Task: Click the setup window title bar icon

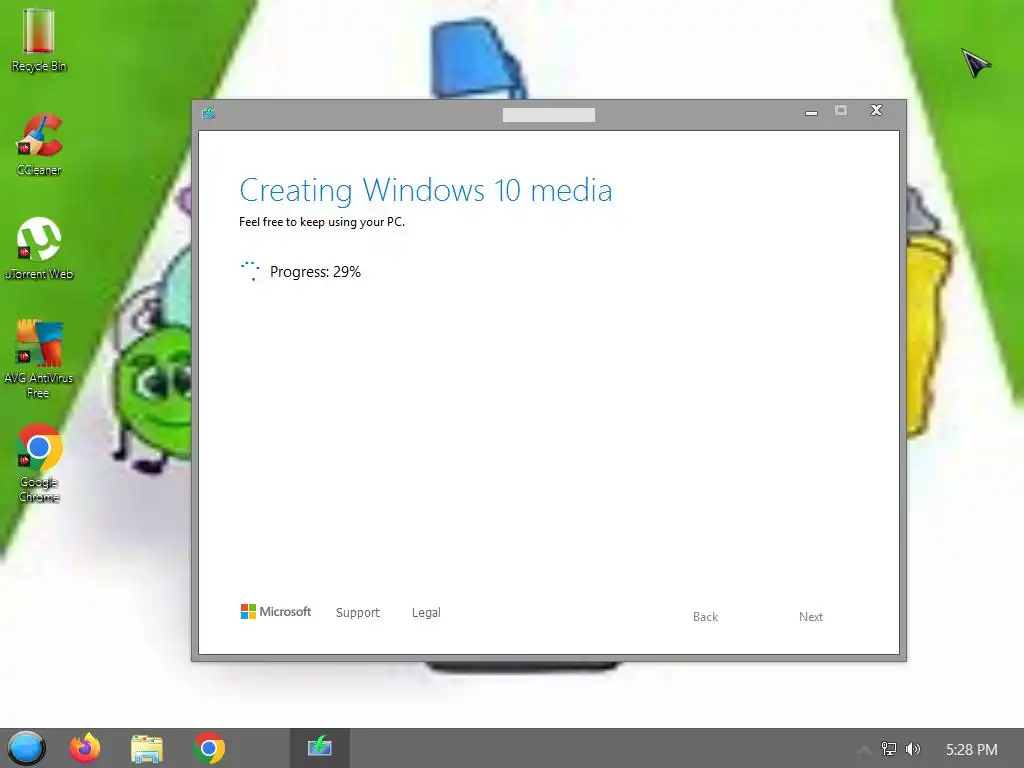Action: coord(208,114)
